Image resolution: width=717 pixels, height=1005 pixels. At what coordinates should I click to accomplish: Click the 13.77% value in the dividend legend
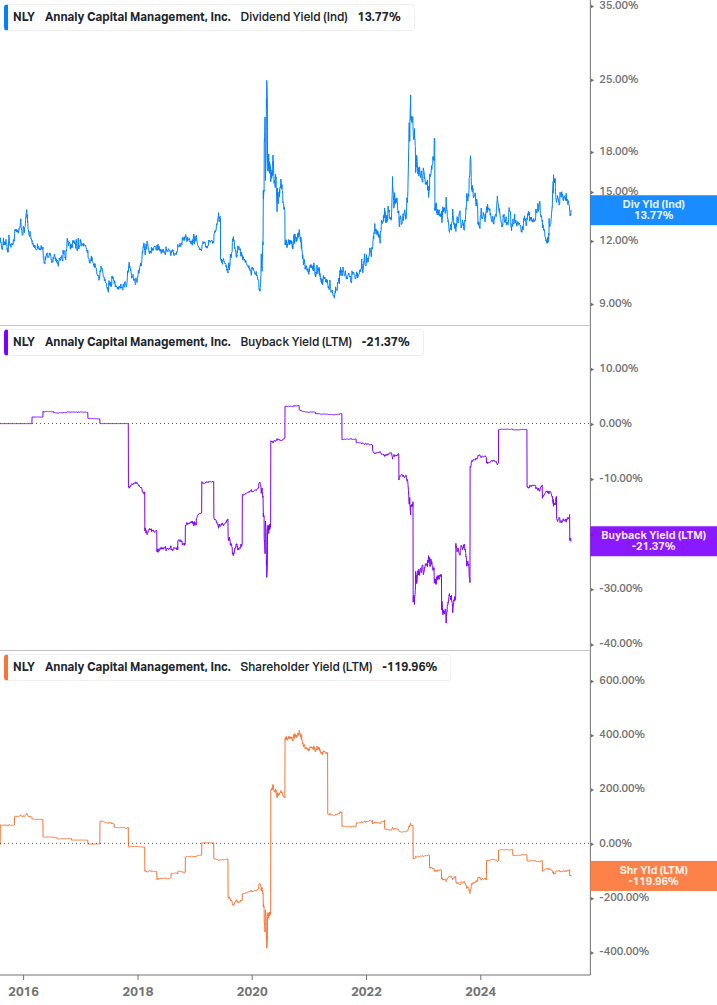[379, 17]
